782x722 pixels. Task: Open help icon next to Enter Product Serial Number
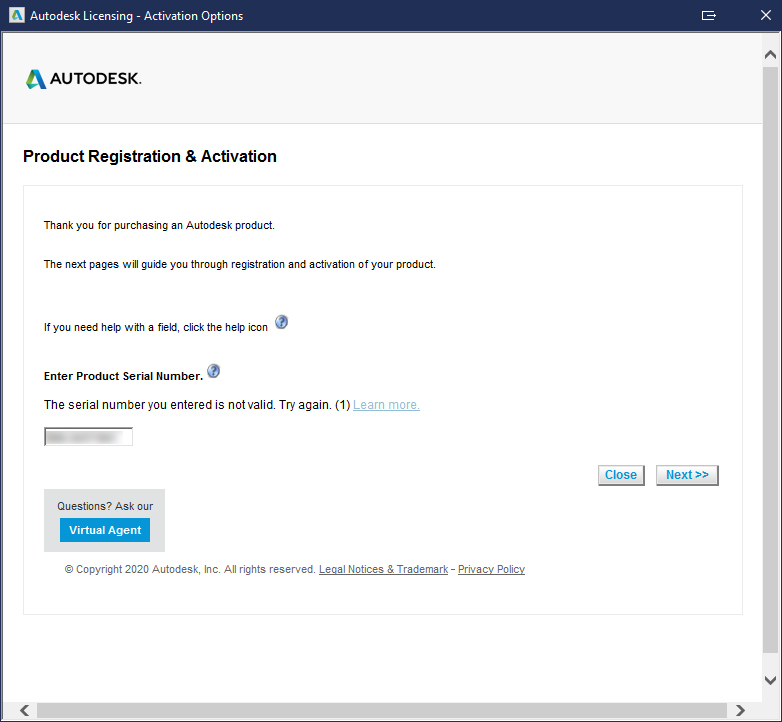pos(213,371)
